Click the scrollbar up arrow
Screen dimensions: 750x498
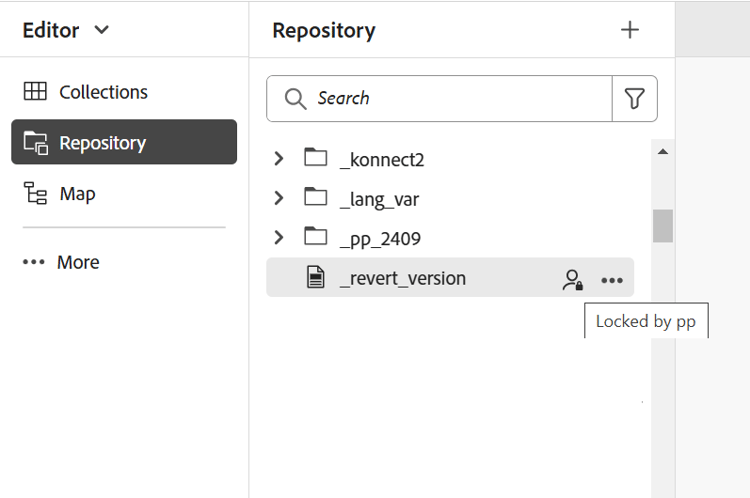pyautogui.click(x=662, y=152)
